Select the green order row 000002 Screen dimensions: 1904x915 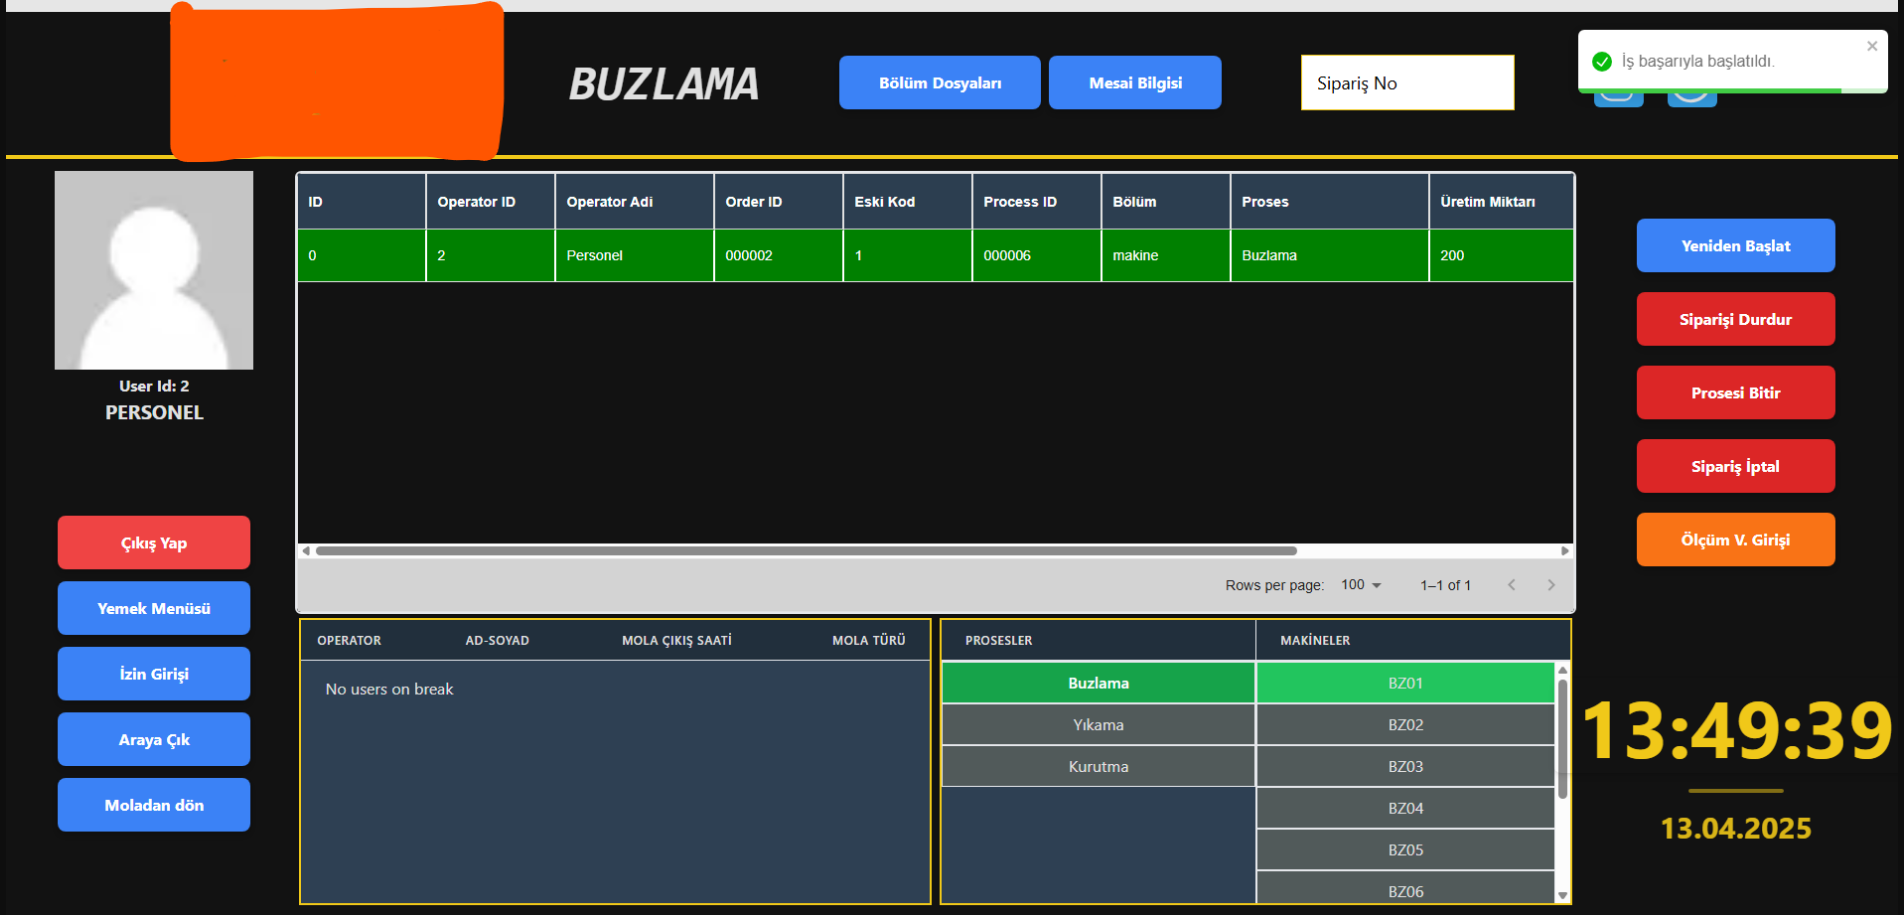click(934, 256)
